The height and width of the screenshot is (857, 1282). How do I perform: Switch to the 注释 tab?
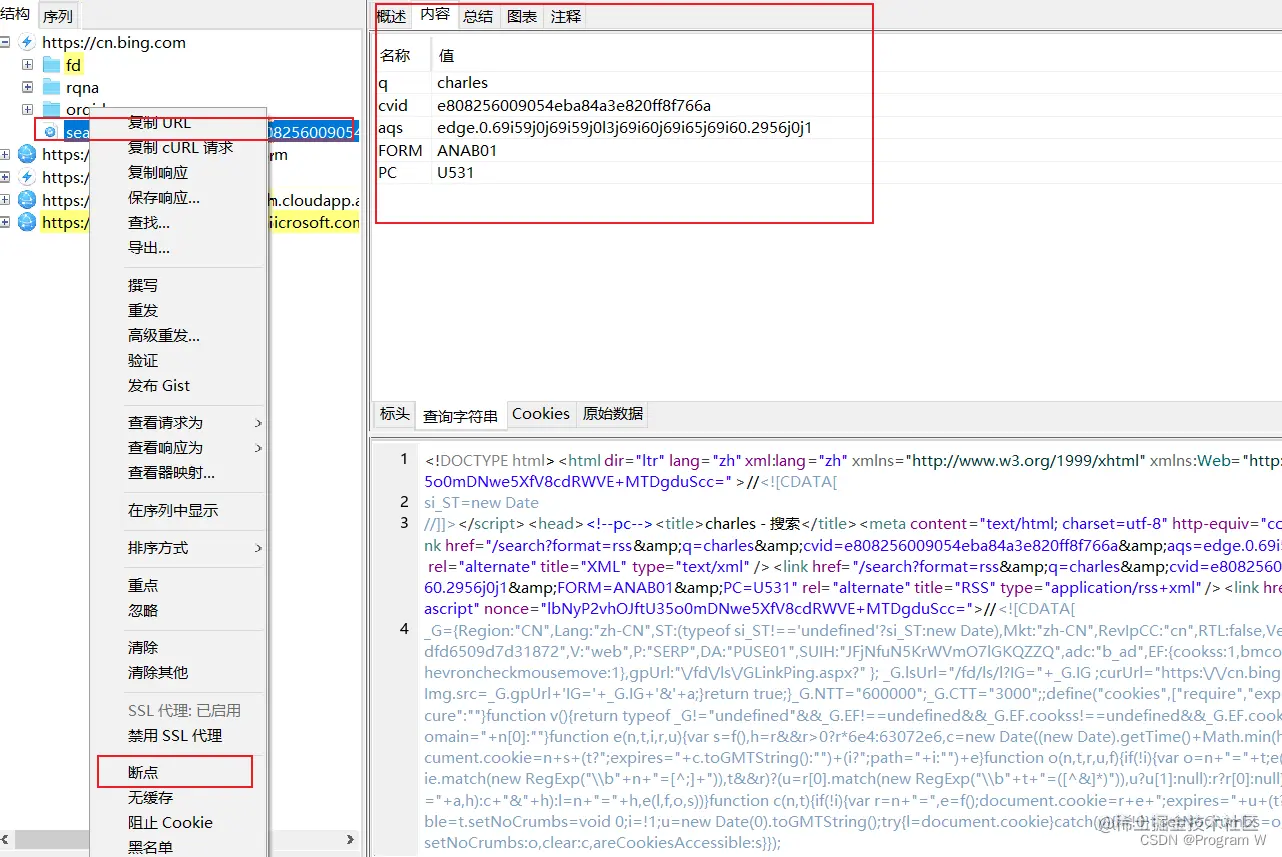(566, 17)
